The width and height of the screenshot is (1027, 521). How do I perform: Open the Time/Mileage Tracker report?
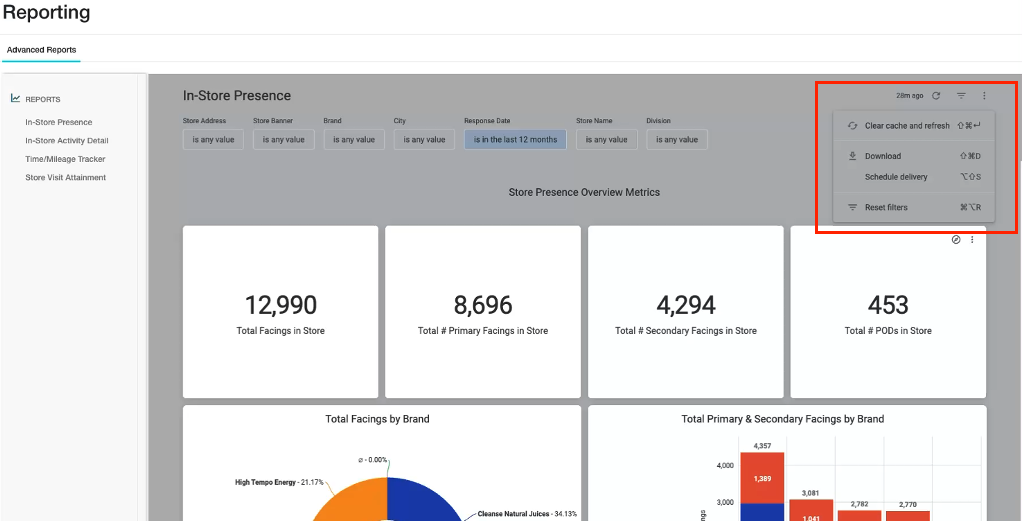[x=65, y=159]
